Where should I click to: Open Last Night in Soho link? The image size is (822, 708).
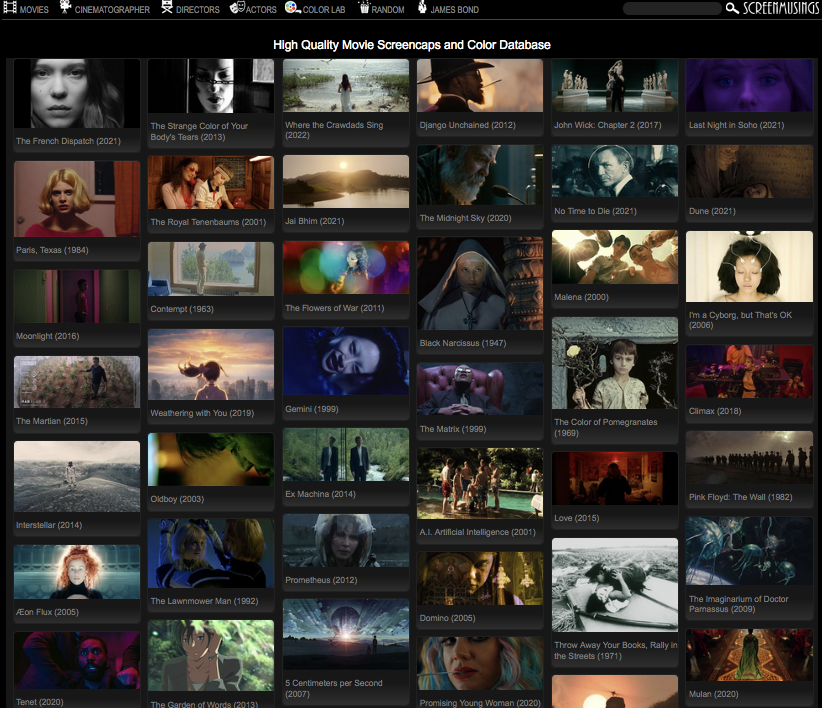[737, 125]
